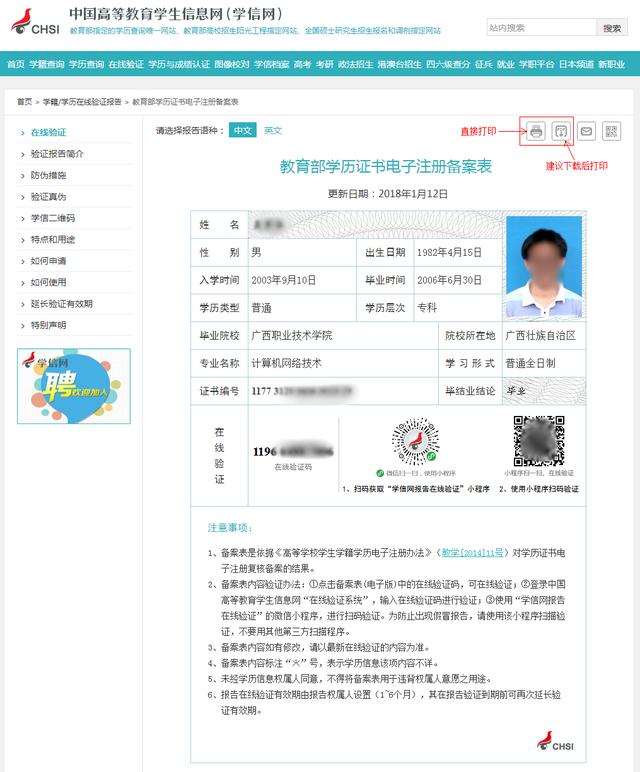Open 港澳台招生 navigation item
Image resolution: width=640 pixels, height=772 pixels.
pos(400,64)
